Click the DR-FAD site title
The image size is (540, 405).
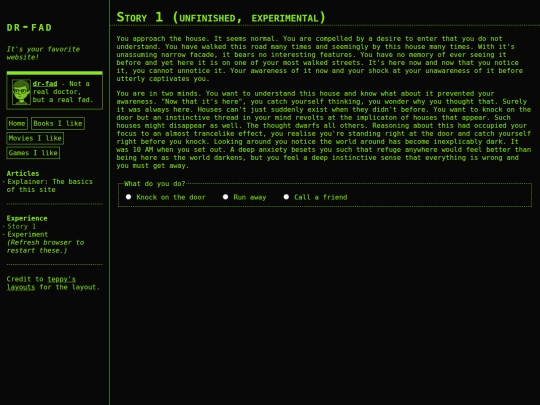click(29, 28)
